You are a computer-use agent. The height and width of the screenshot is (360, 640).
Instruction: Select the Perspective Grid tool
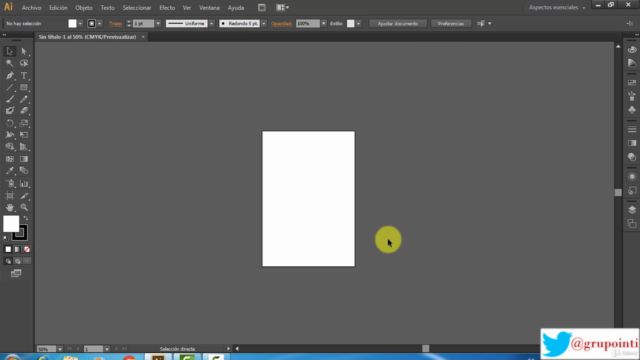24,147
